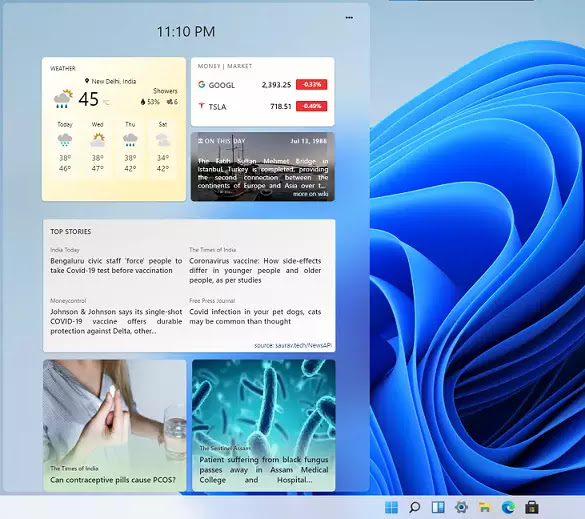Click the New Delhi location pin icon
This screenshot has width=585, height=519.
(x=87, y=81)
